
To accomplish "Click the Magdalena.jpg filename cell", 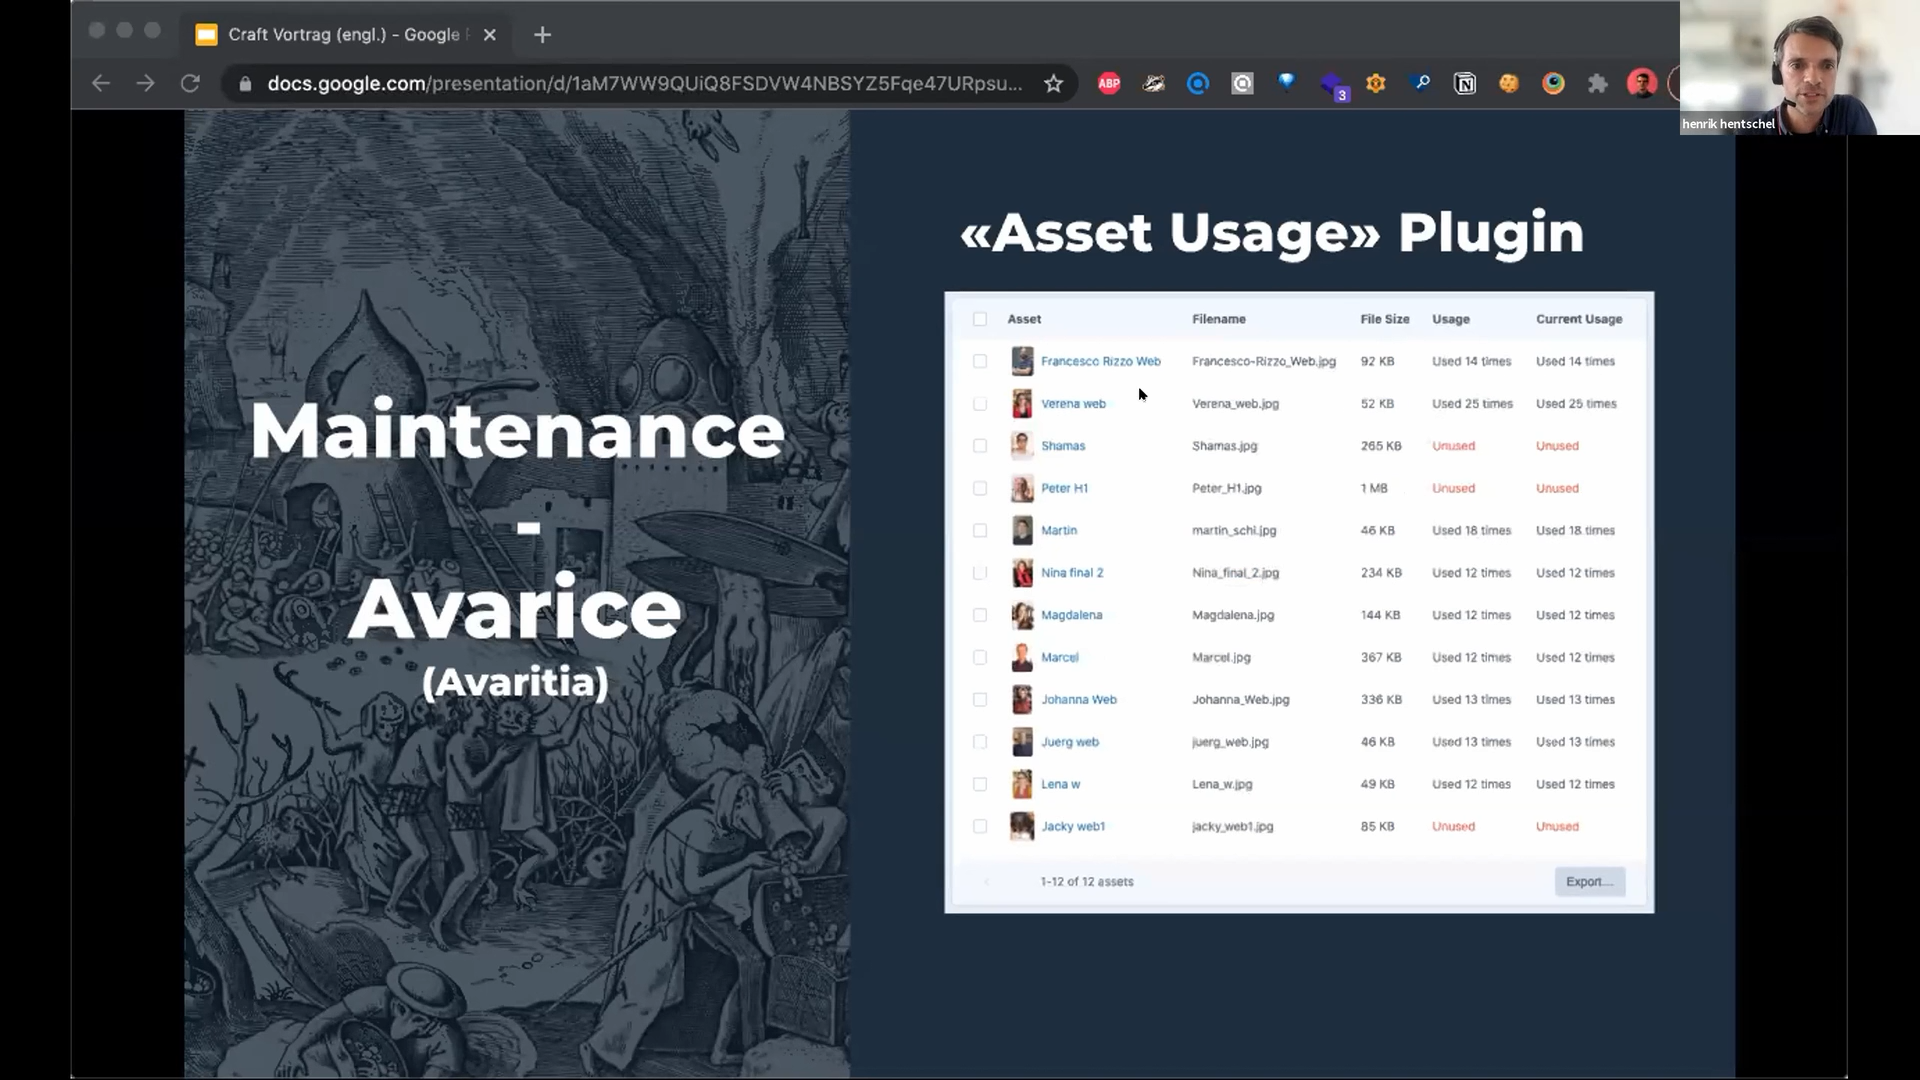I will pyautogui.click(x=1233, y=615).
